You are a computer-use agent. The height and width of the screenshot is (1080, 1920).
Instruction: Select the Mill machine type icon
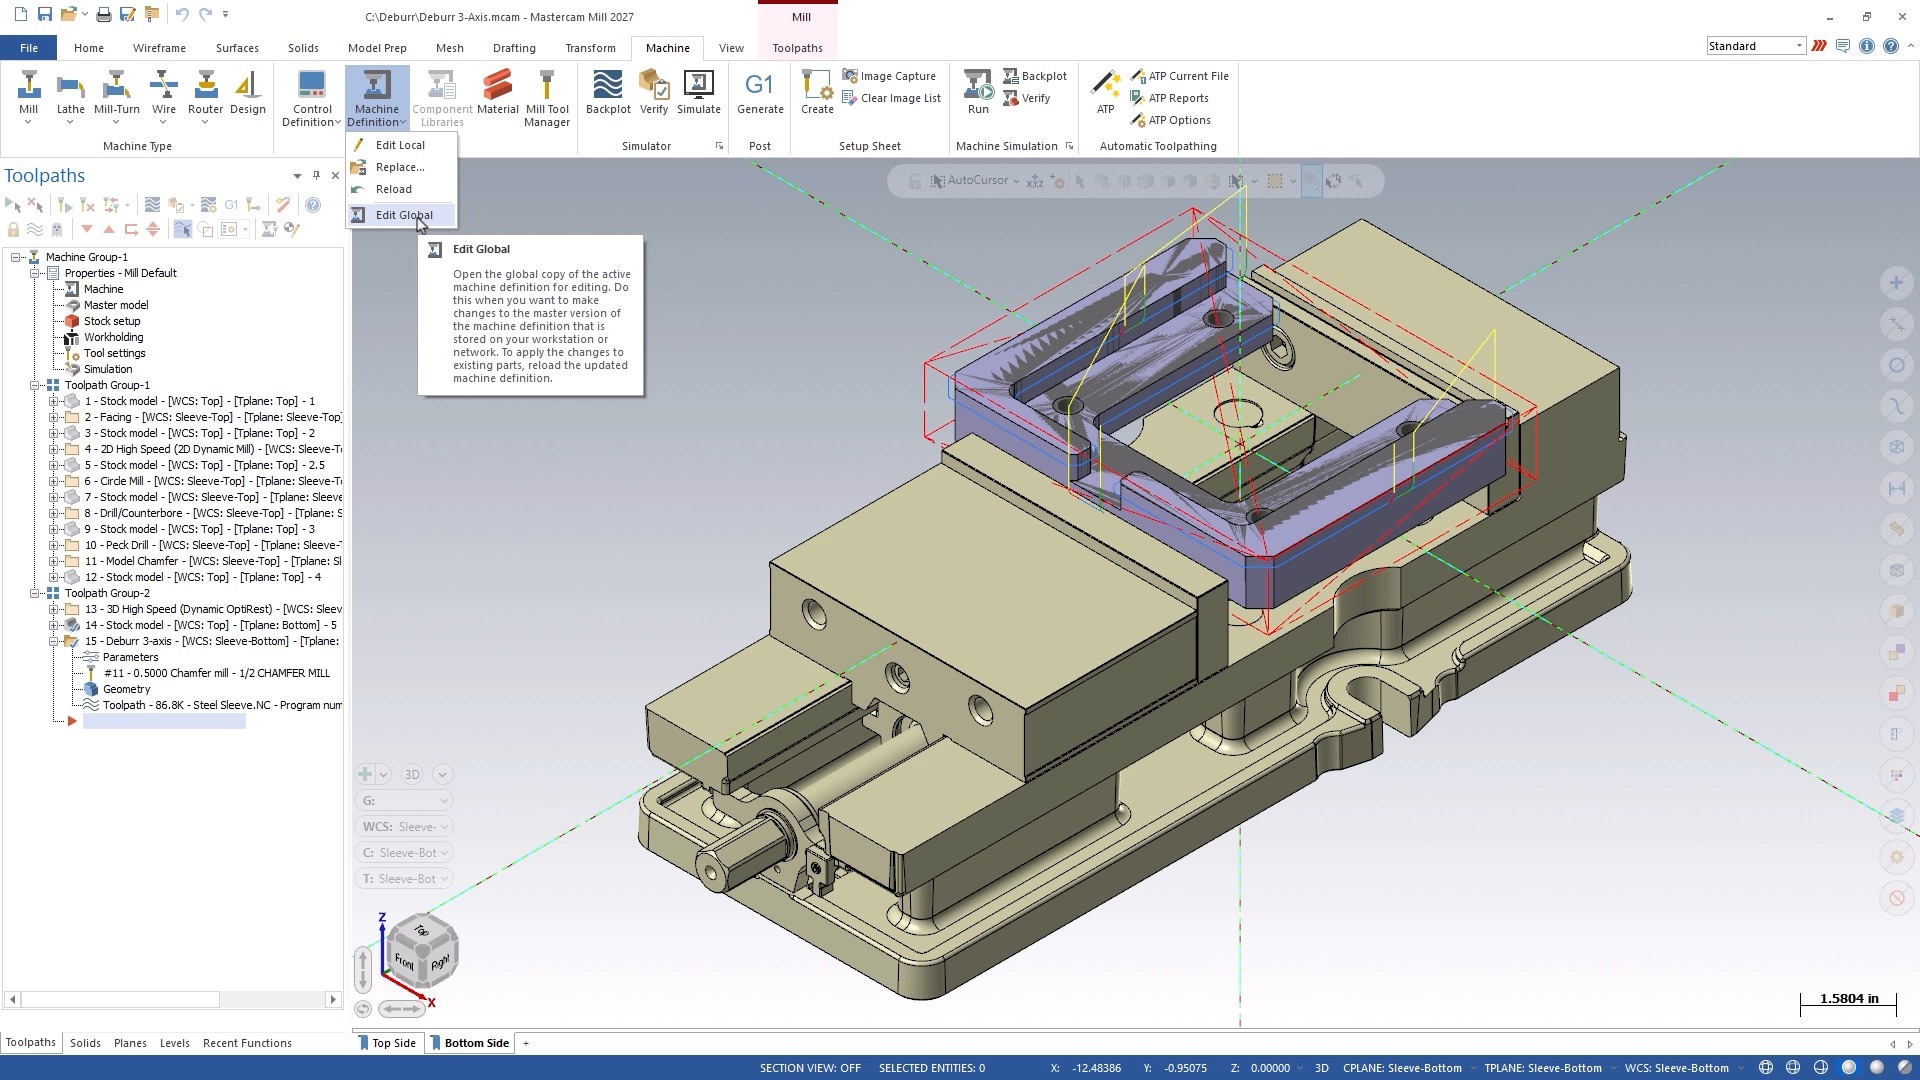point(28,95)
